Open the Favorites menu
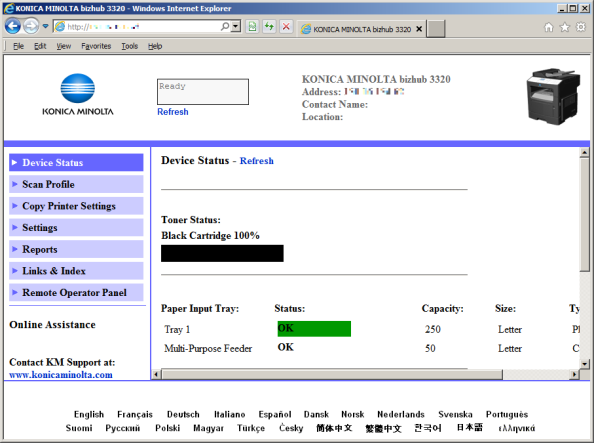 tap(96, 46)
